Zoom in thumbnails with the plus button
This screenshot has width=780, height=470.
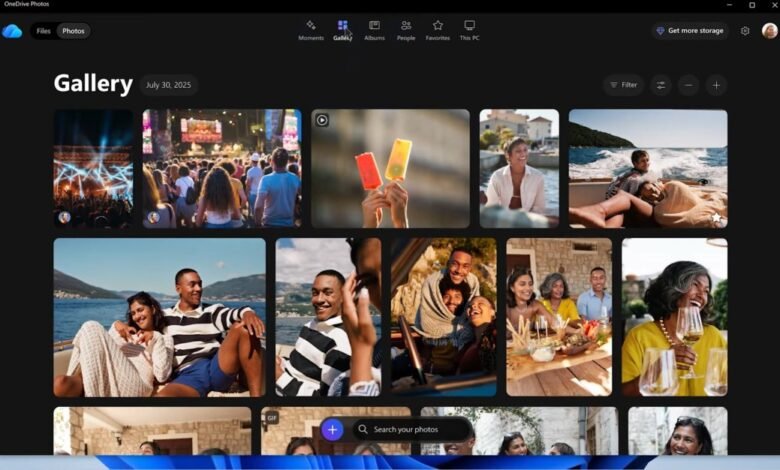click(716, 85)
